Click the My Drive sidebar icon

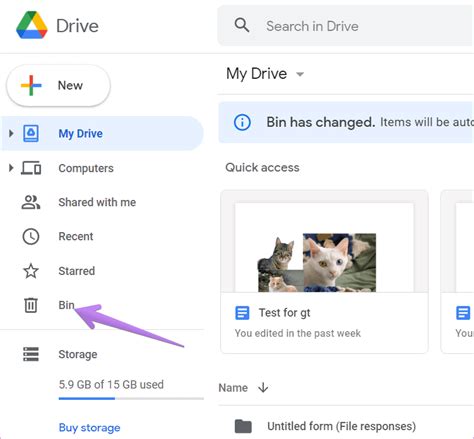(x=31, y=133)
